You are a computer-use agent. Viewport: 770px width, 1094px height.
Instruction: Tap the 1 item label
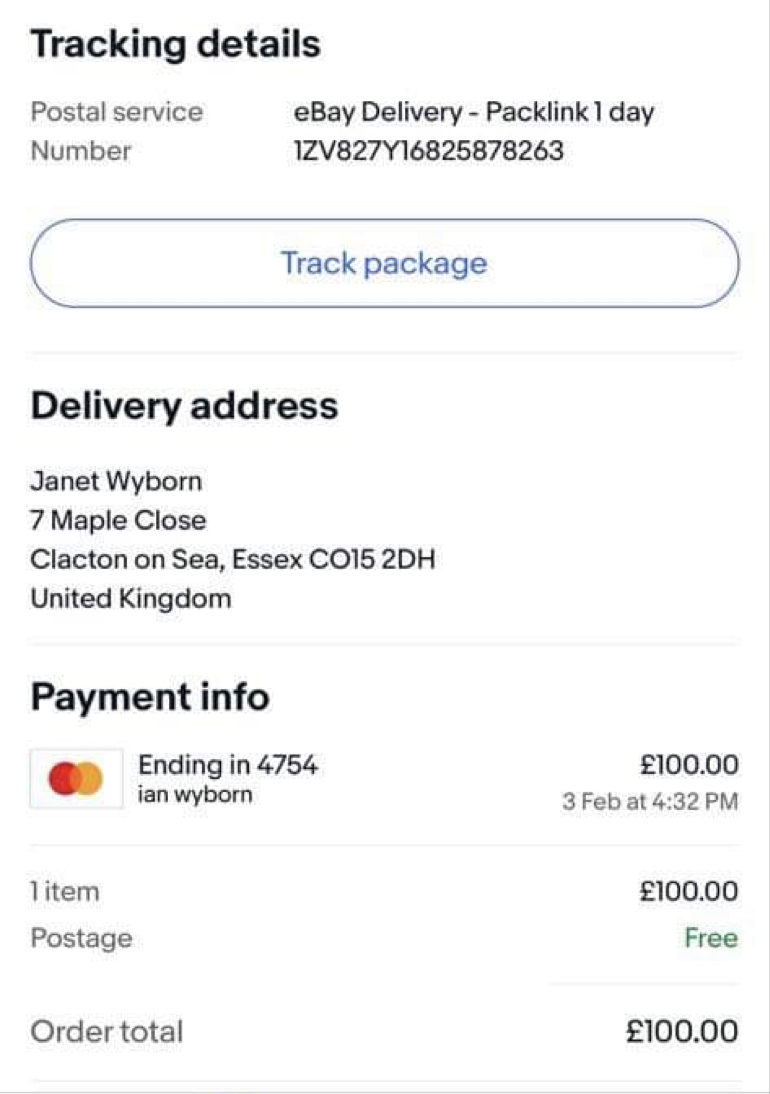pos(65,892)
